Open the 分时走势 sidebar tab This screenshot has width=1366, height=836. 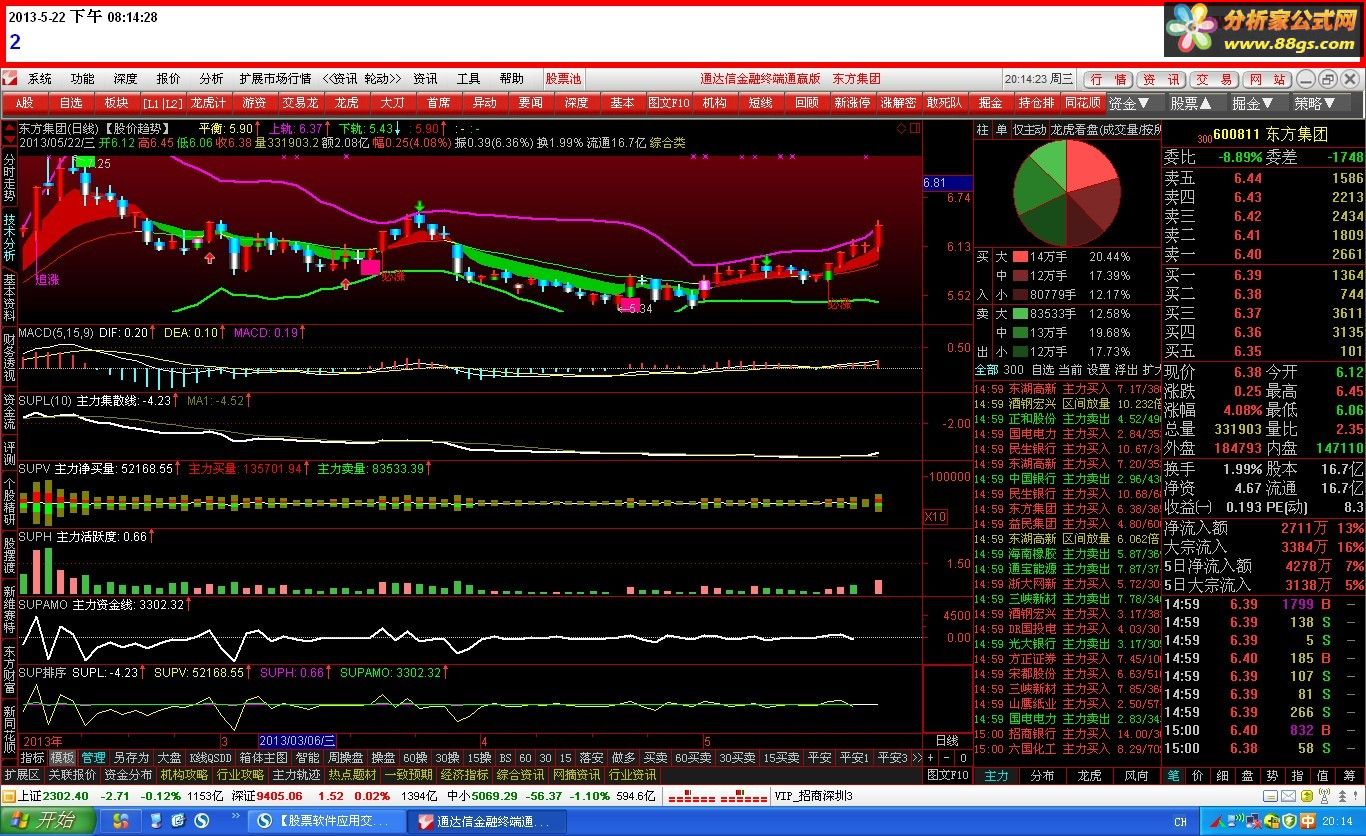(9, 177)
